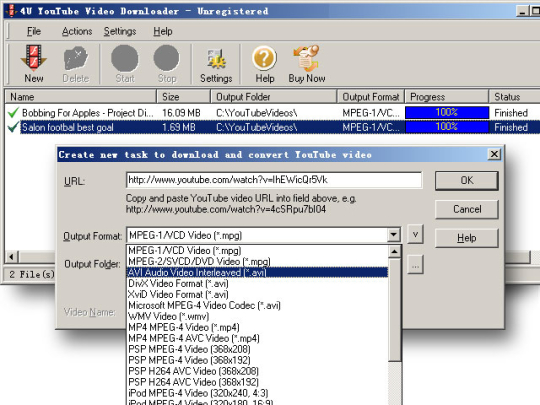
Task: Minimize the 4U YouTube Video Downloader window
Action: point(522,11)
